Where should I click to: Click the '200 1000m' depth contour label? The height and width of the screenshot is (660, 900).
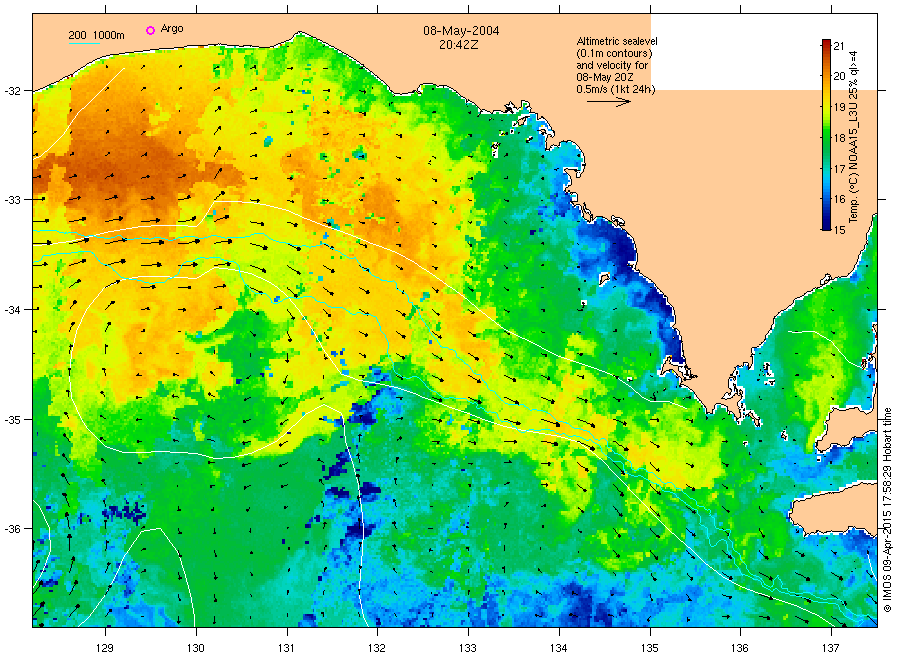pos(96,35)
